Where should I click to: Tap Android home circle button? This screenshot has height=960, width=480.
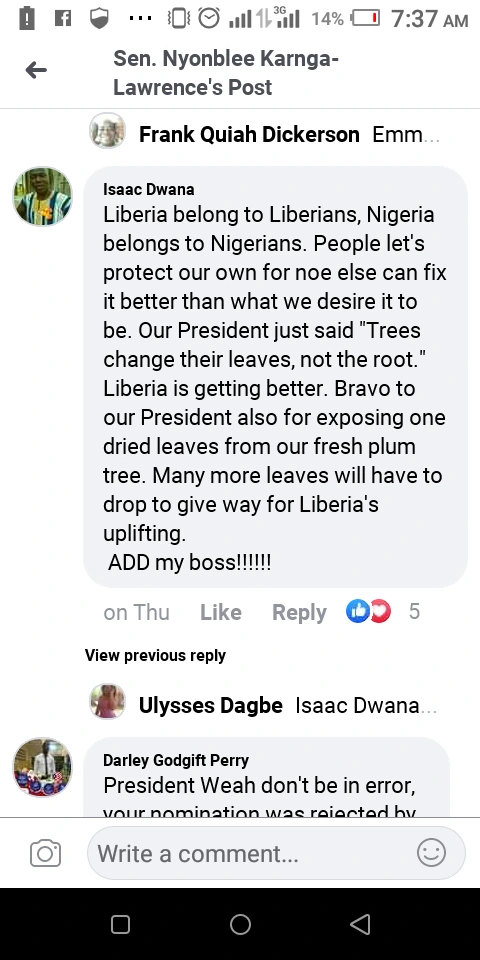240,924
